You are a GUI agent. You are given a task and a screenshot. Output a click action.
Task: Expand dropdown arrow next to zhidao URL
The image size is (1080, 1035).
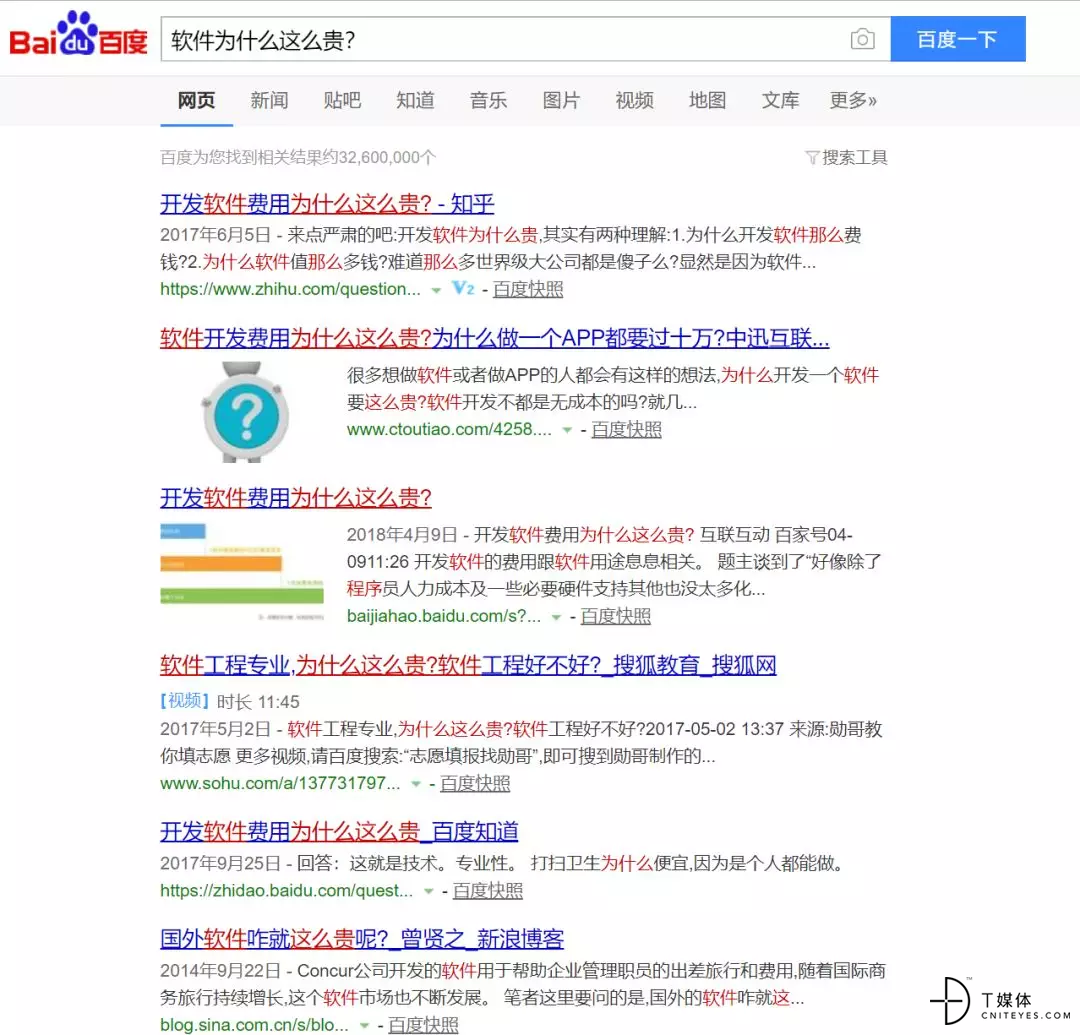click(428, 892)
